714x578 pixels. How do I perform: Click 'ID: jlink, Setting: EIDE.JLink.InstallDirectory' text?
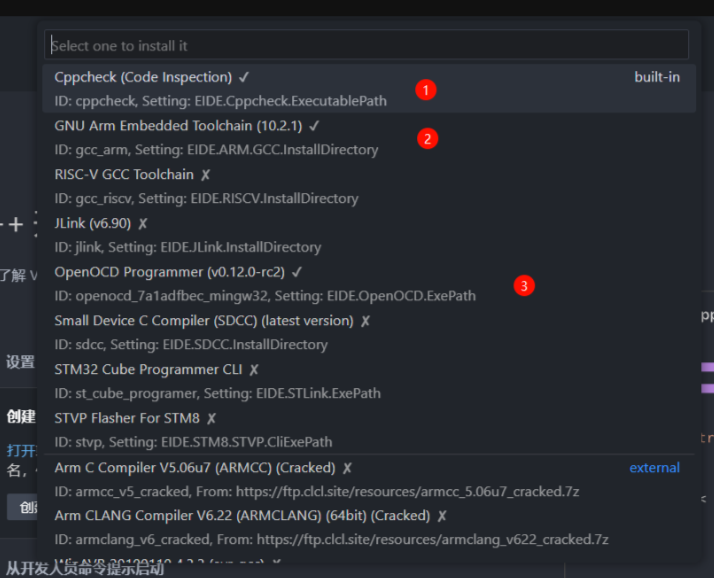[x=188, y=247]
